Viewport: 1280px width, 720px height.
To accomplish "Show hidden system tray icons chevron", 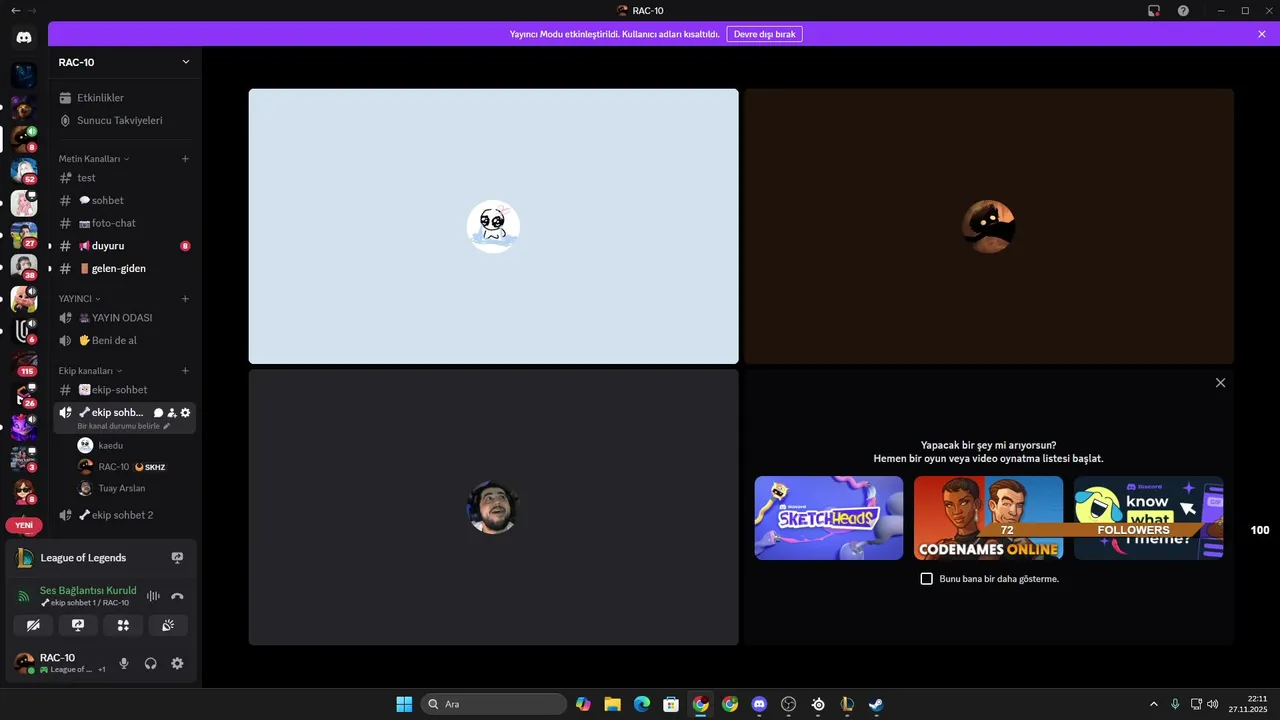I will click(1154, 704).
